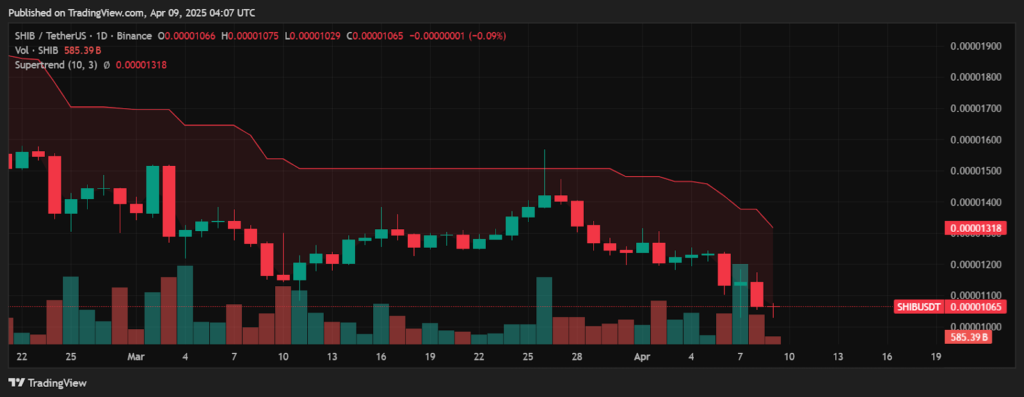The image size is (1024, 397).
Task: Click the Apr label on the date axis
Action: coord(643,357)
